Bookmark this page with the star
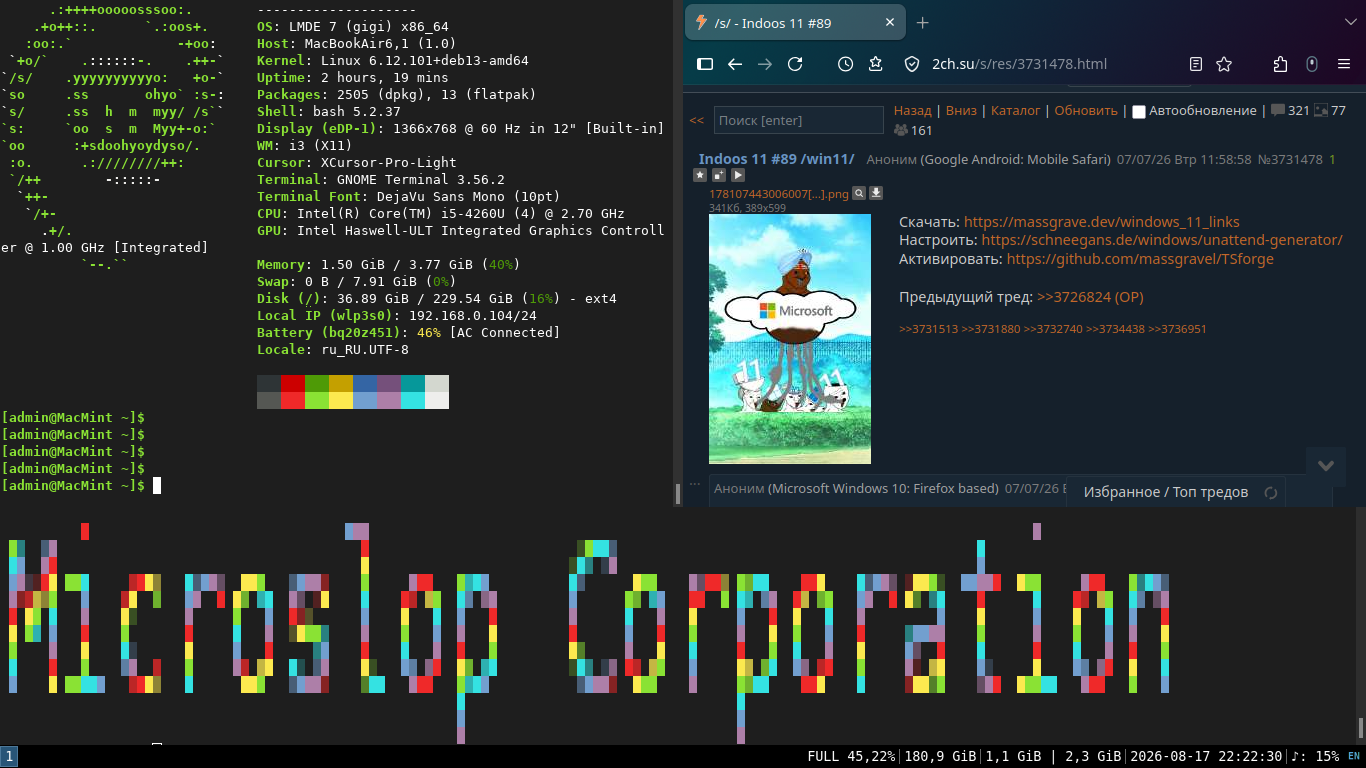1366x768 pixels. coord(1224,64)
